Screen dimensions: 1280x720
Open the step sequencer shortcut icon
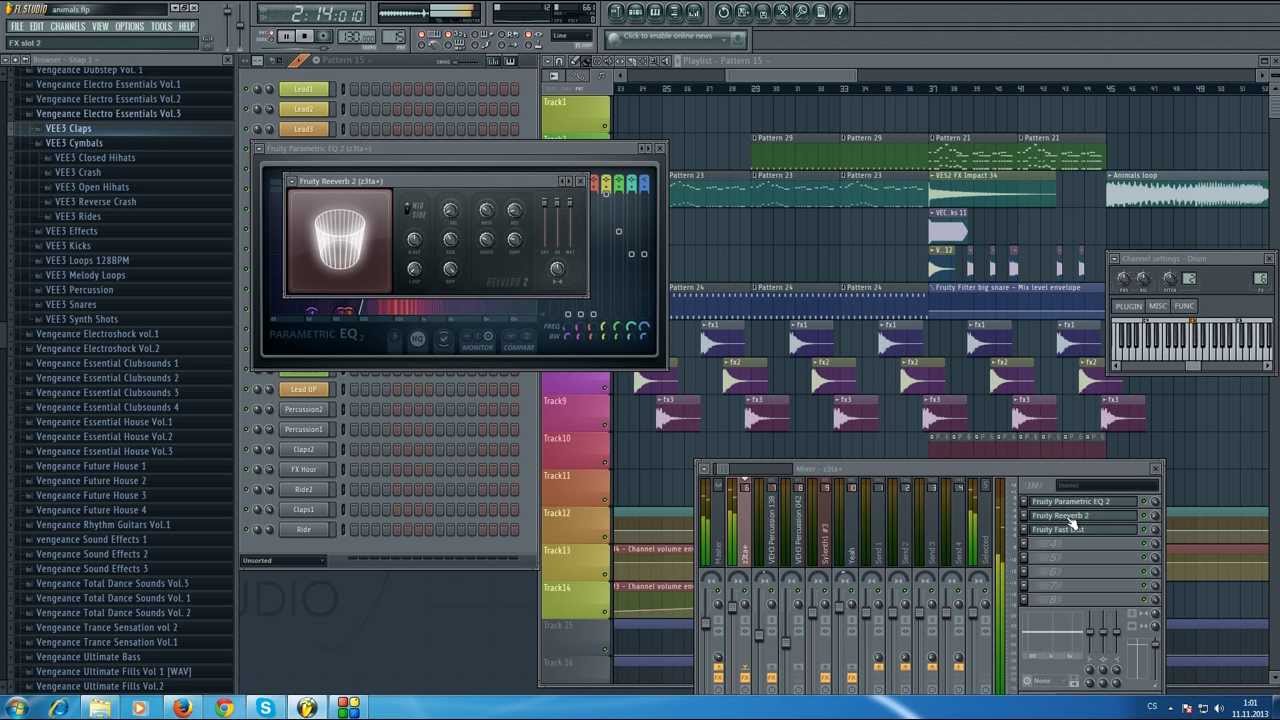636,12
